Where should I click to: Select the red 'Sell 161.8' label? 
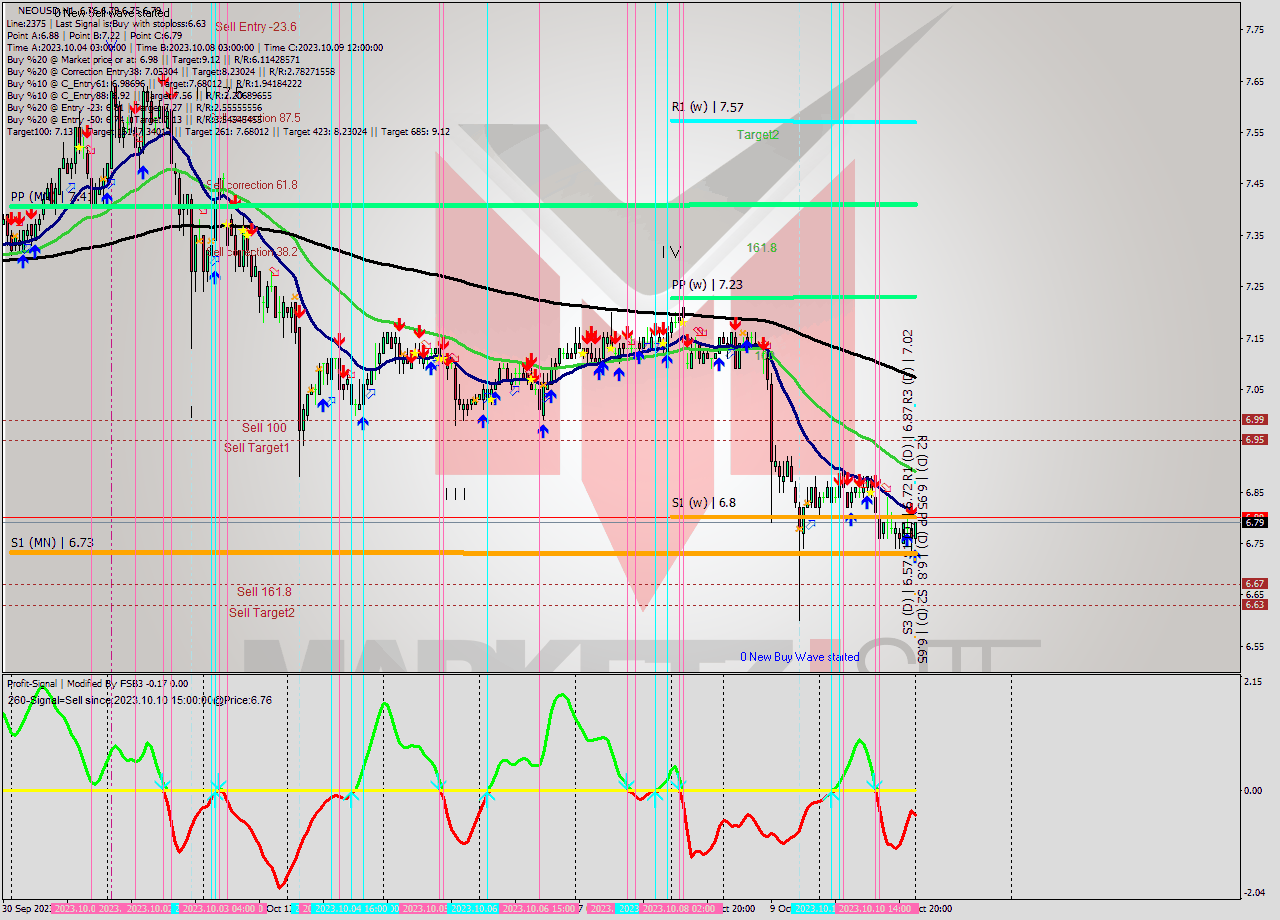(x=264, y=591)
